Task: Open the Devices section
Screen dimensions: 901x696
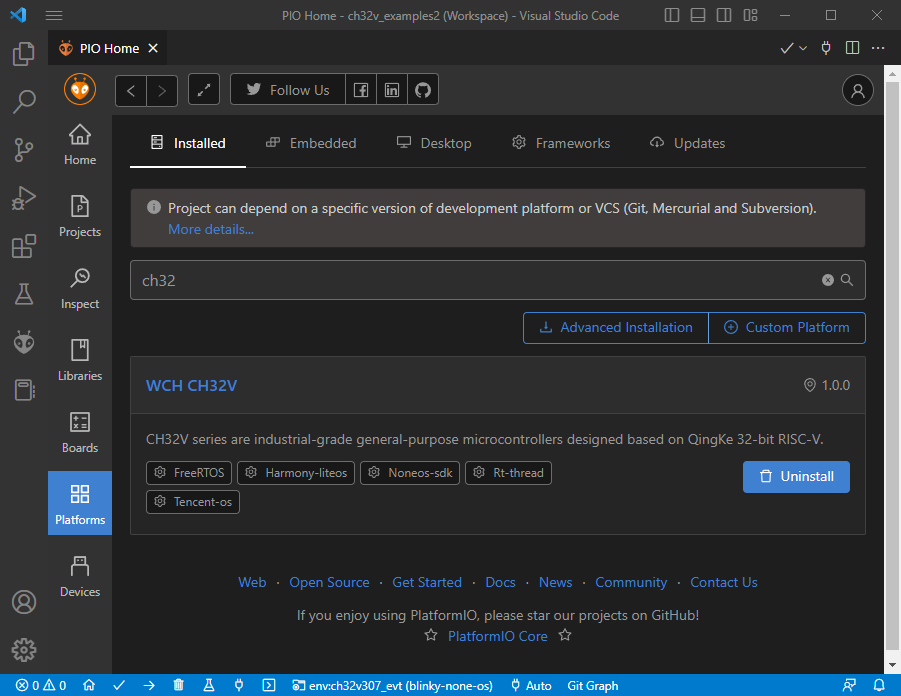Action: [80, 576]
